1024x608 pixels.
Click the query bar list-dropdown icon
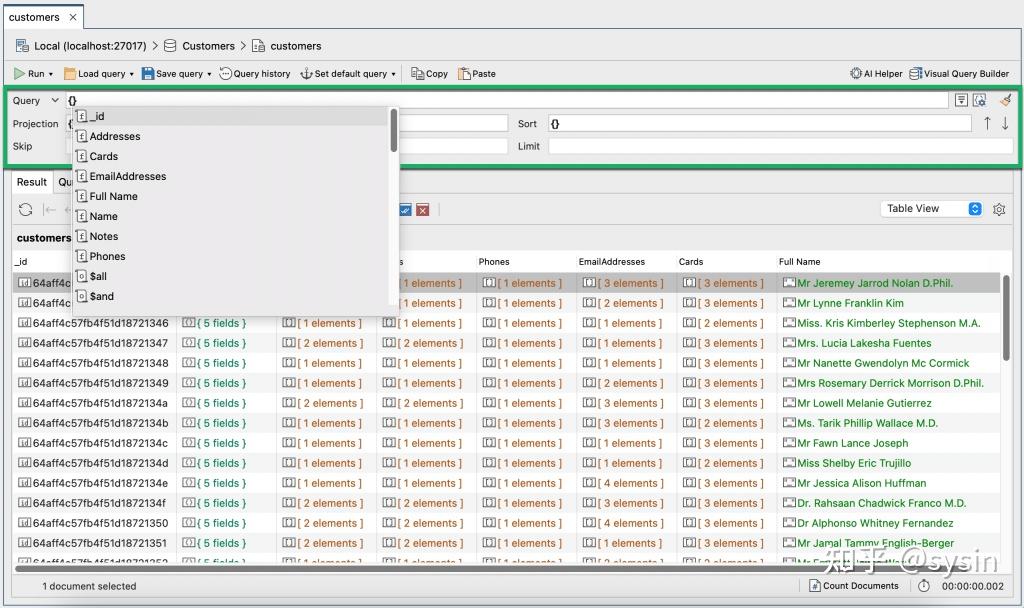click(961, 100)
